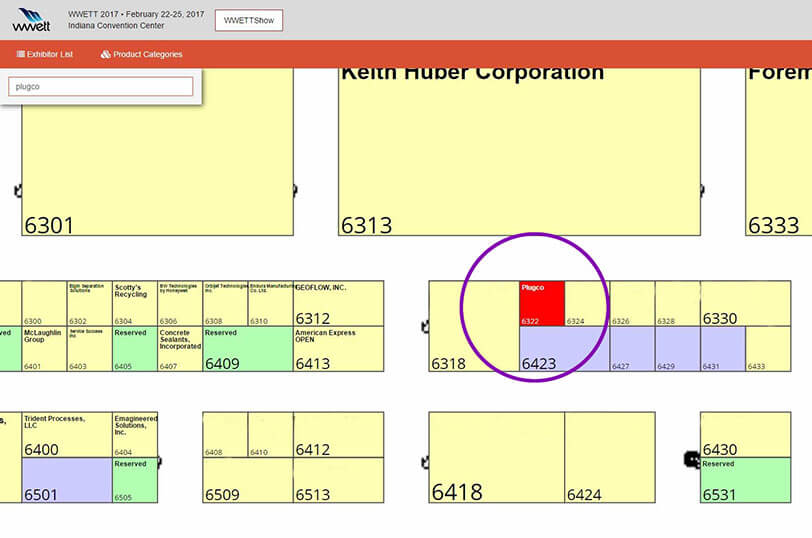This screenshot has height=538, width=812.
Task: Select American Express OPEN booth 6413
Action: tap(338, 348)
